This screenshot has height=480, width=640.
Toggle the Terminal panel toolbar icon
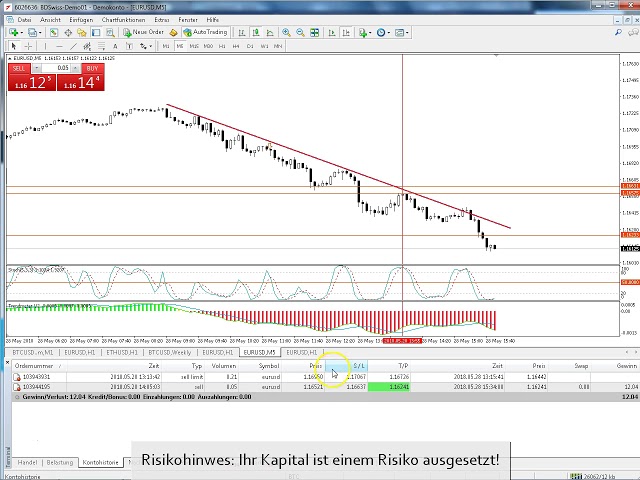[96, 32]
